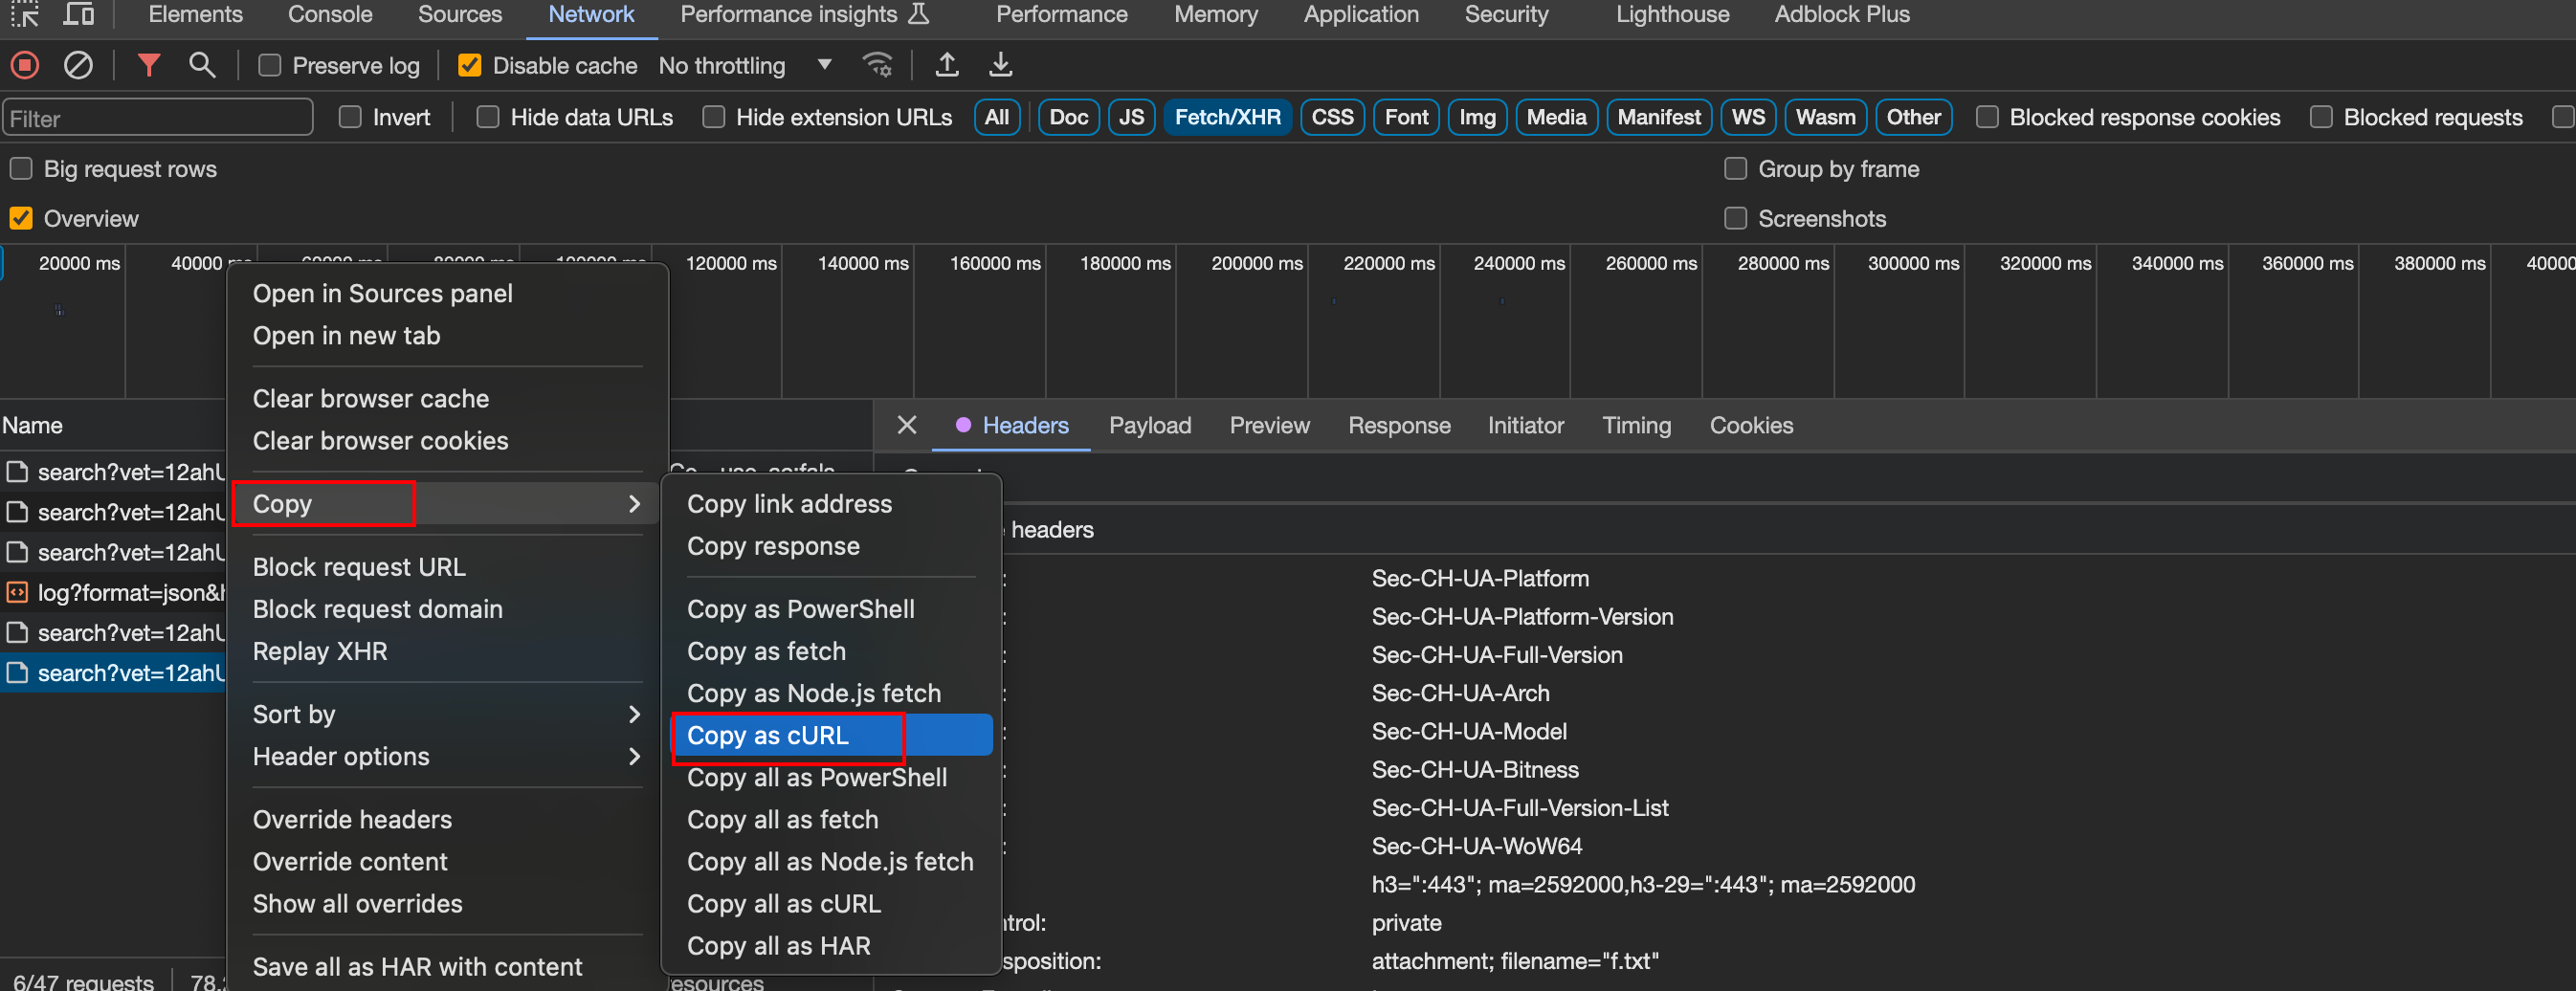This screenshot has width=2576, height=991.
Task: Switch to Payload tab
Action: pyautogui.click(x=1150, y=425)
